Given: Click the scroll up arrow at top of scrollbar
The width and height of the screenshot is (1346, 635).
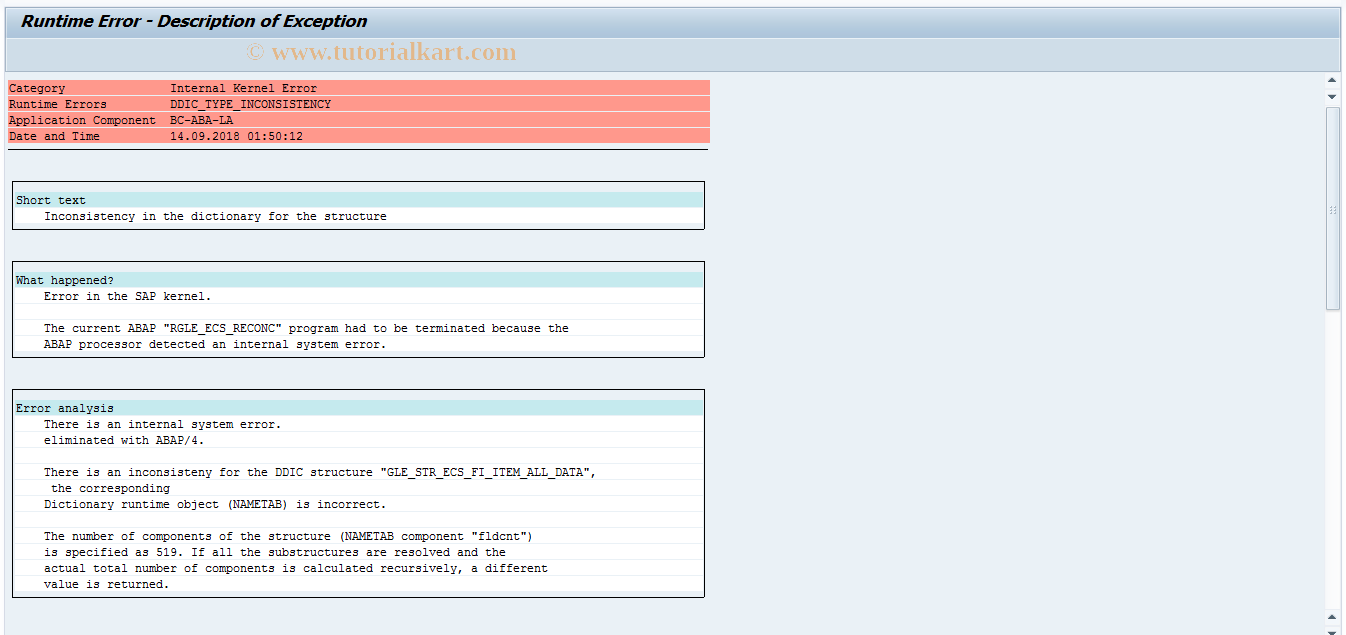Looking at the screenshot, I should point(1332,80).
